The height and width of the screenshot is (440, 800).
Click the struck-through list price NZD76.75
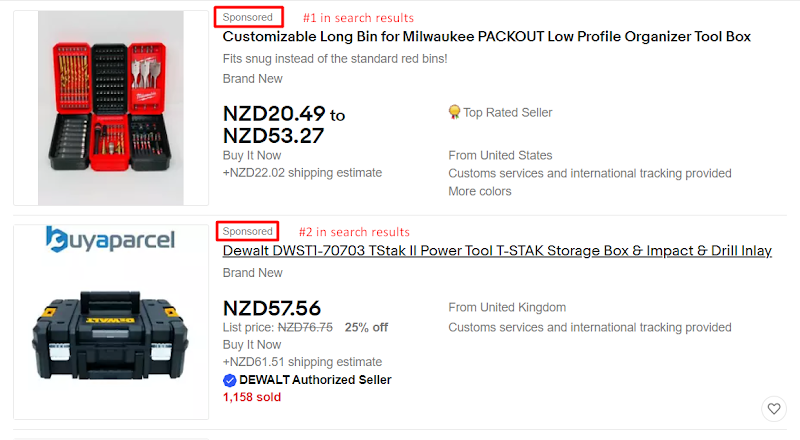coord(305,327)
